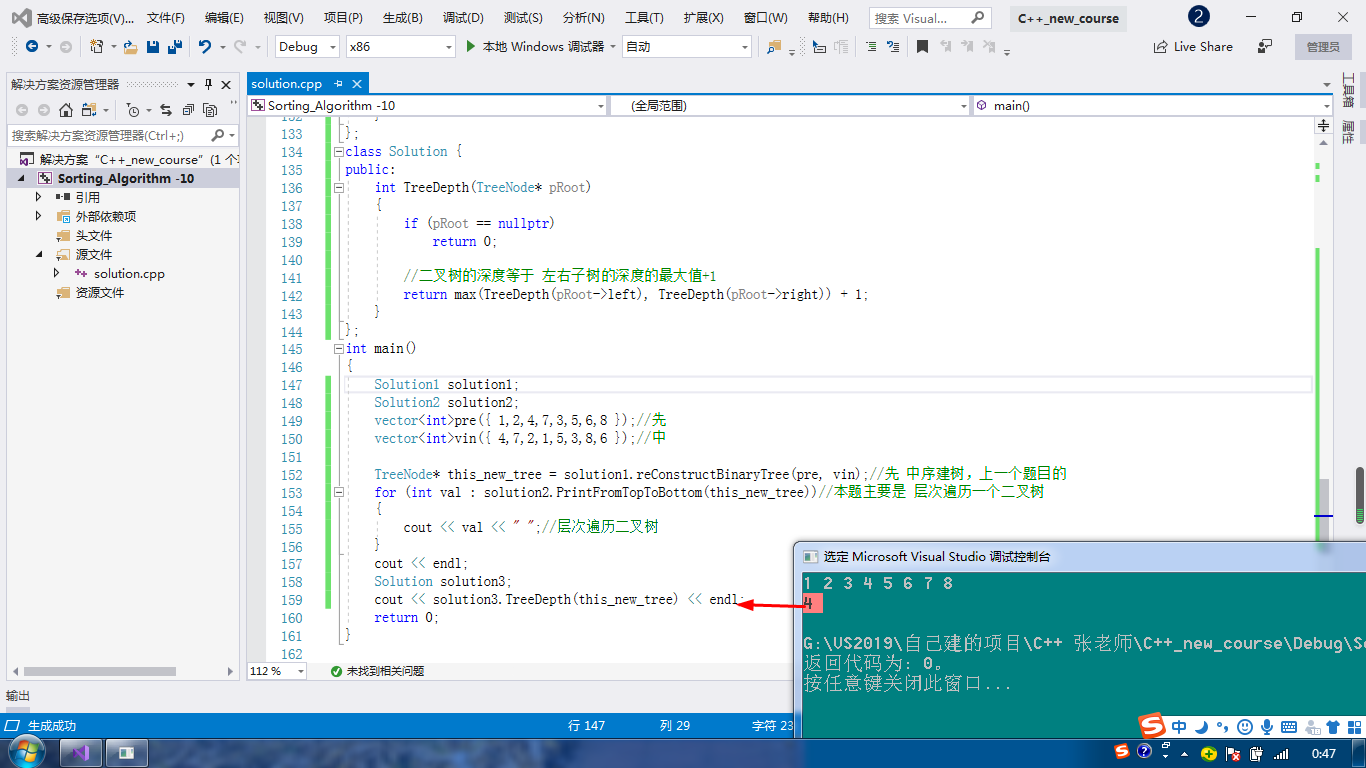Toggle Show All Files in Solution Explorer
1366x768 pixels.
[210, 110]
